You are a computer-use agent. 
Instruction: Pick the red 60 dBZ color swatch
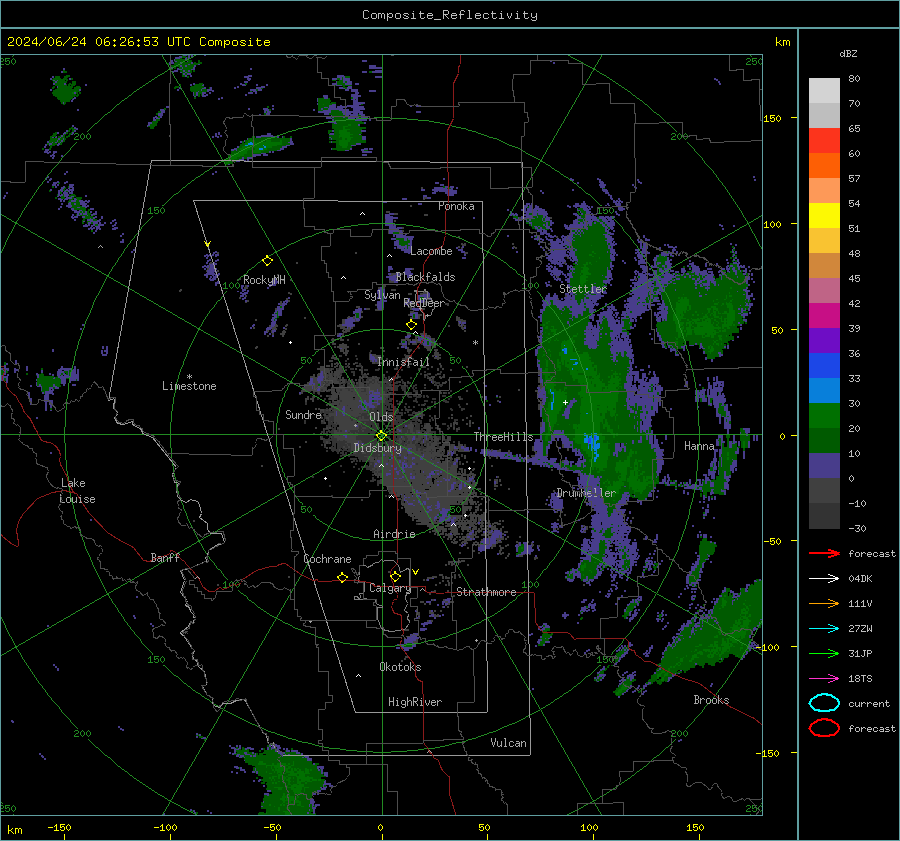pos(824,140)
